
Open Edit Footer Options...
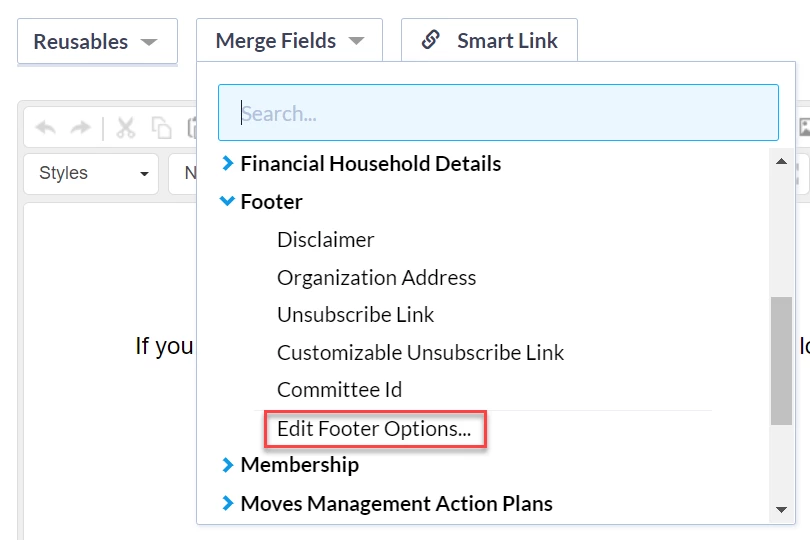coord(373,429)
